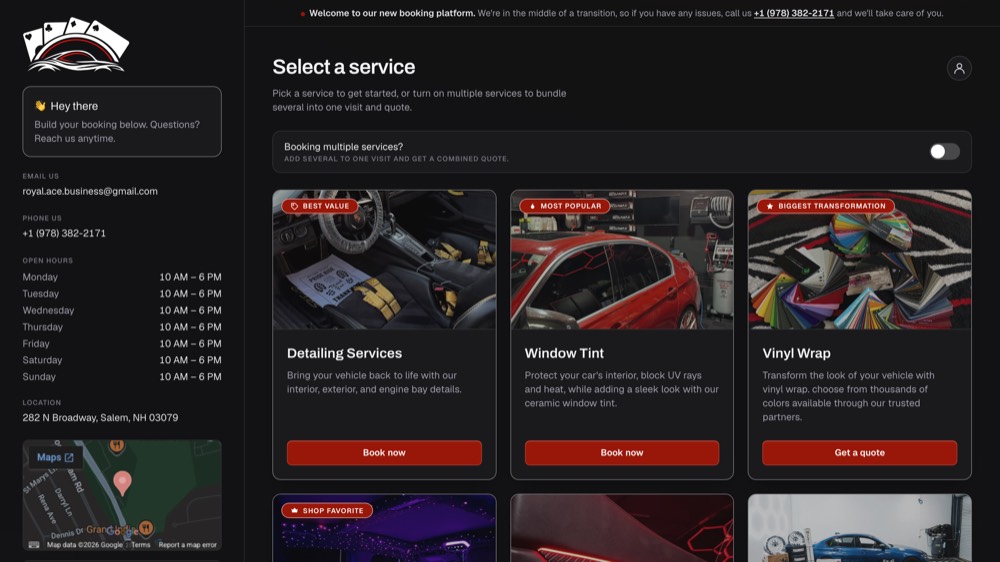Viewport: 1000px width, 562px height.
Task: Click the Biggest Transformation star badge
Action: (x=825, y=206)
